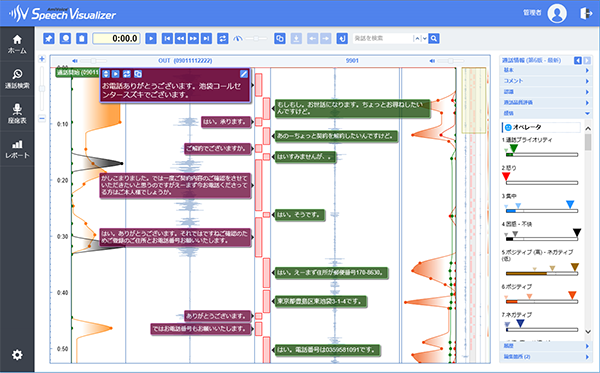Expand the third call info section
This screenshot has width=600, height=373.
pyautogui.click(x=546, y=92)
